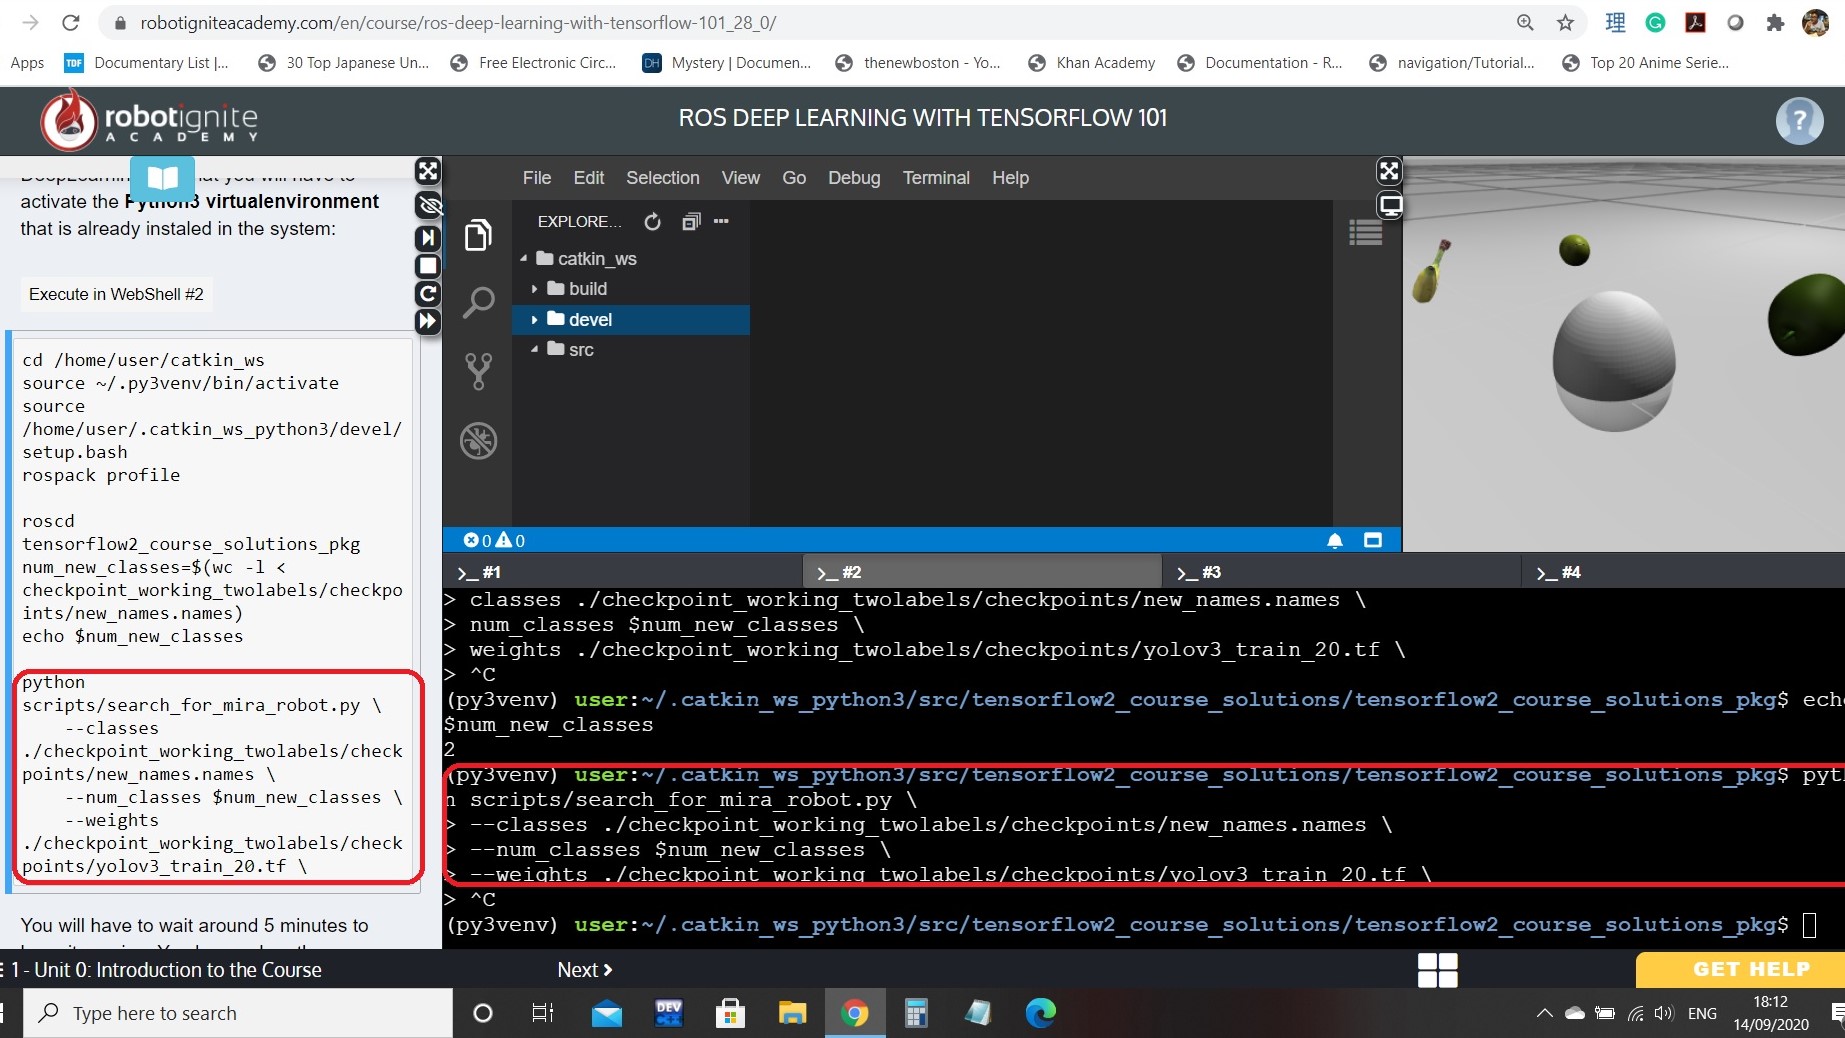
Task: Toggle the crossed-eye hide panel icon
Action: pyautogui.click(x=429, y=205)
